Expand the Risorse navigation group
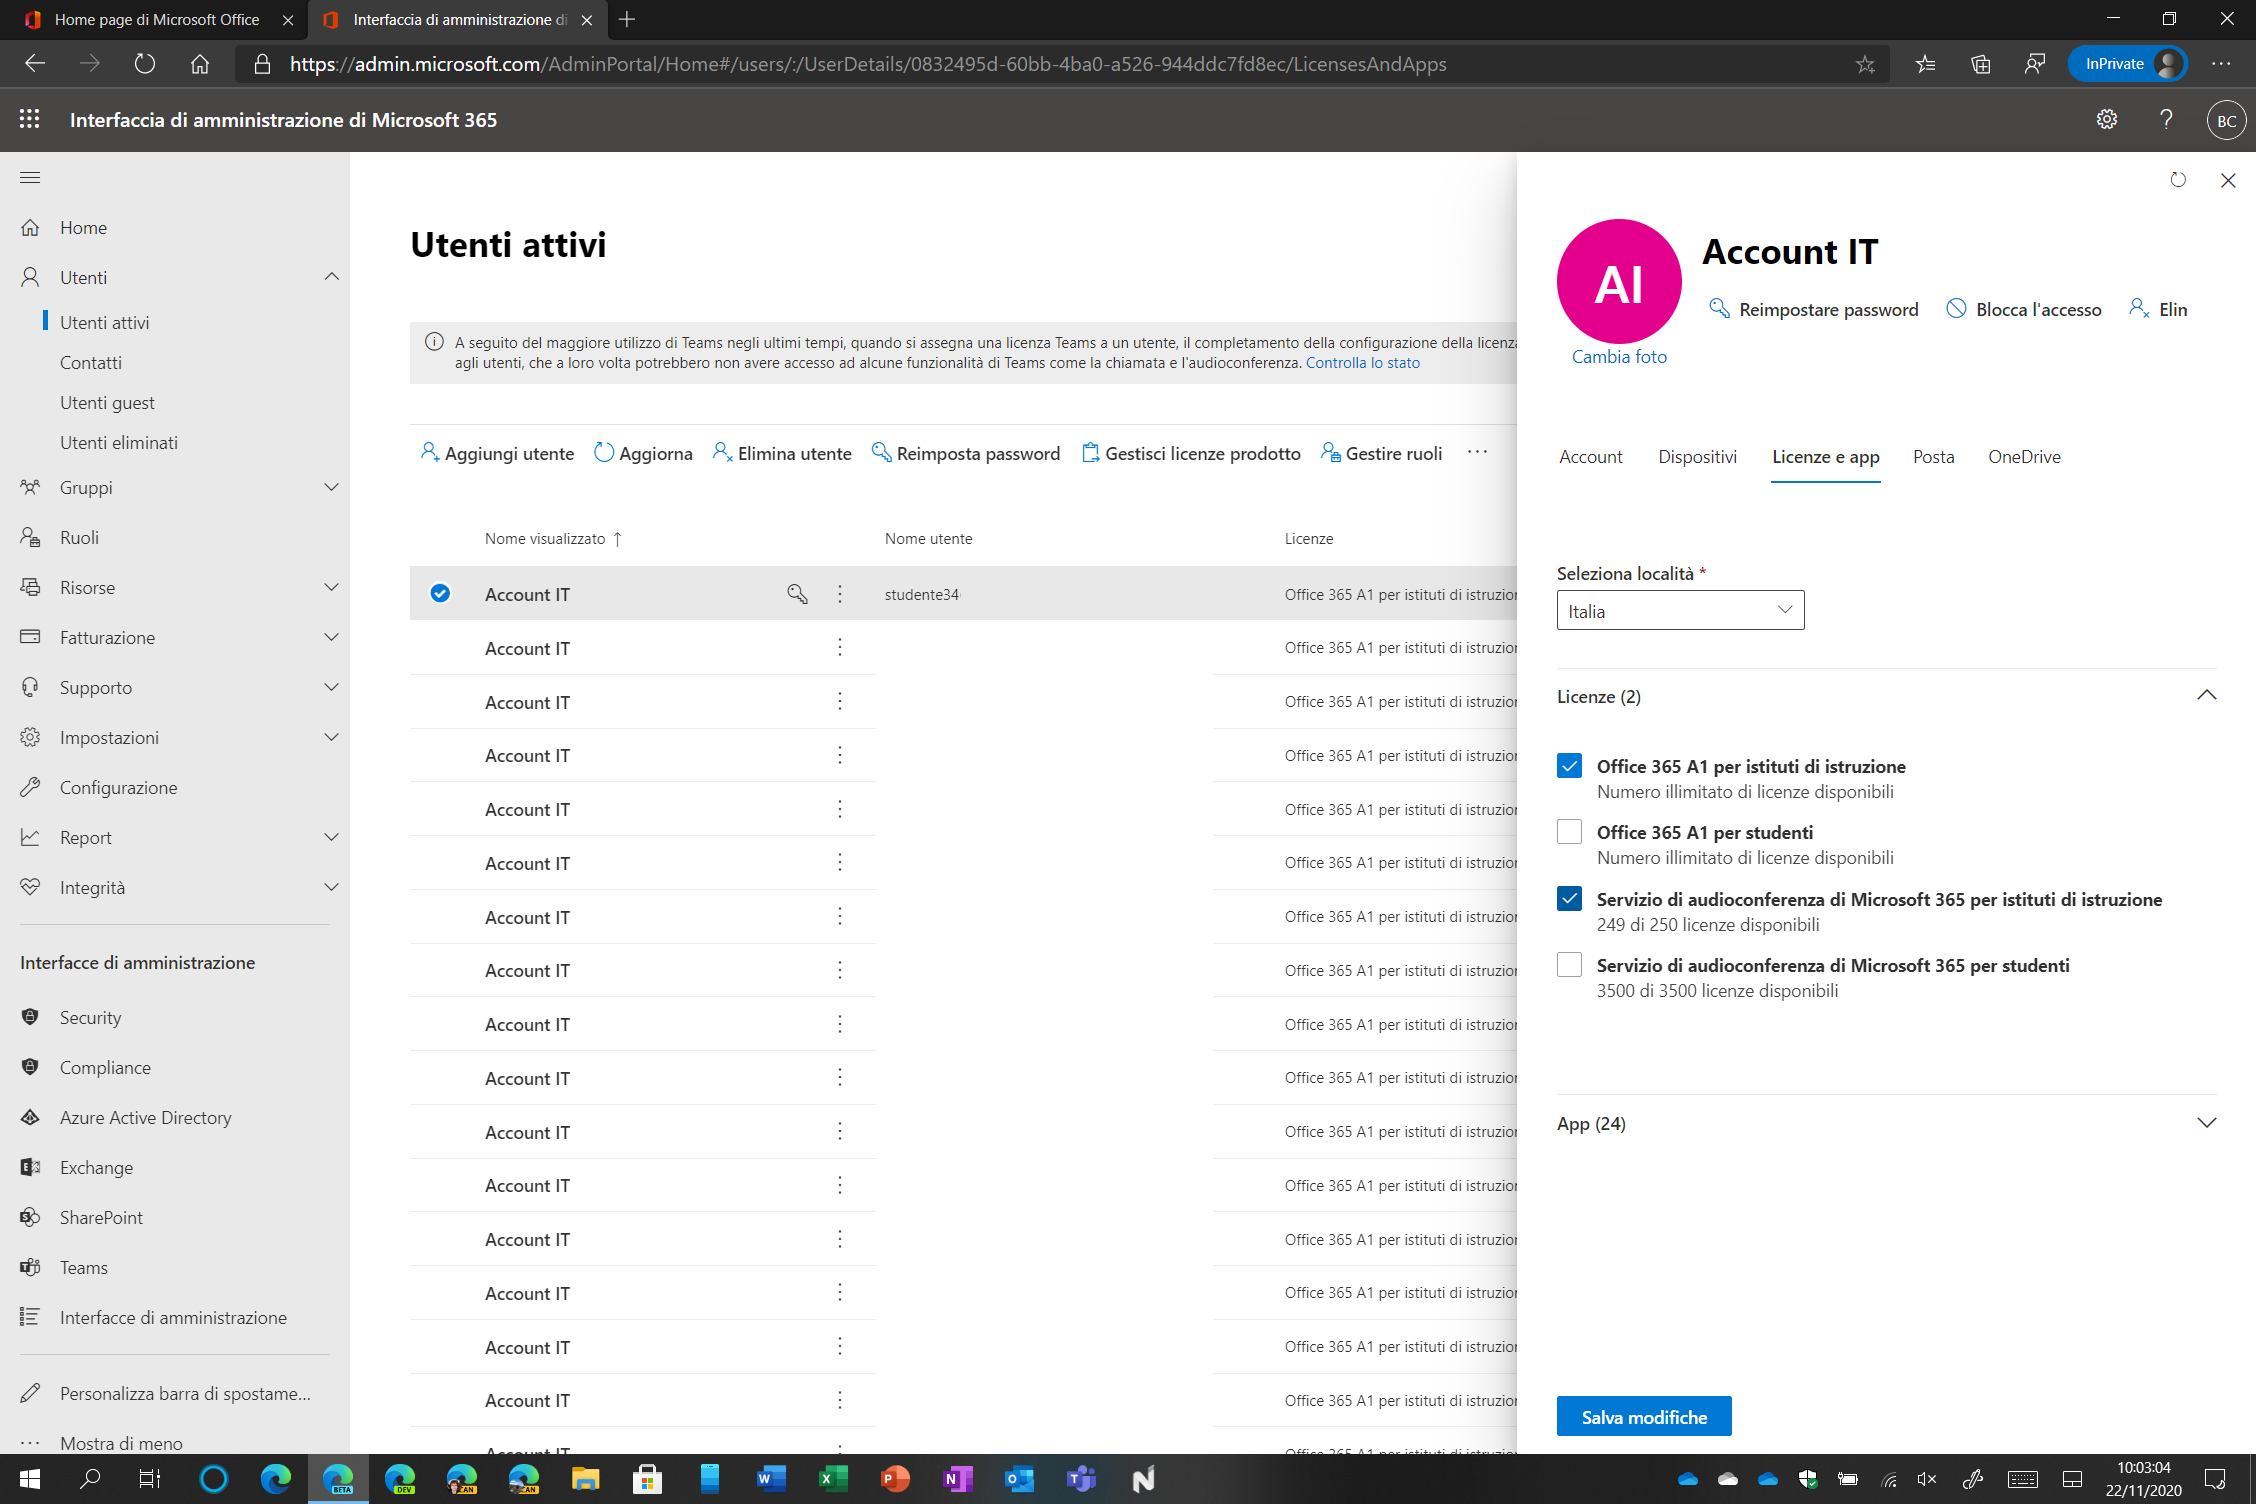Screen dimensions: 2256x1504 coord(331,587)
